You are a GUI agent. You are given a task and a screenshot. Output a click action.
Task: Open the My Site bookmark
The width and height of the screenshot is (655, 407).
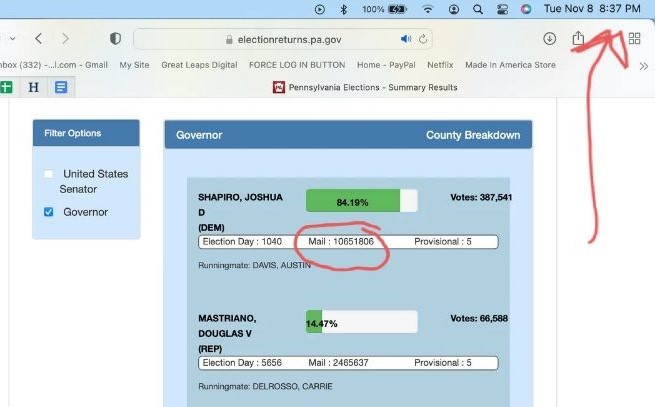click(134, 65)
